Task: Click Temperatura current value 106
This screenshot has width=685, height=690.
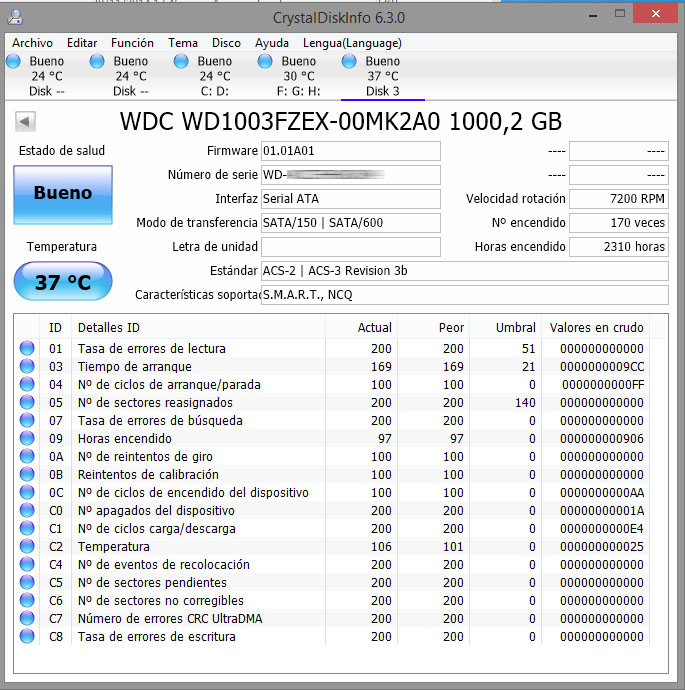Action: coord(381,547)
